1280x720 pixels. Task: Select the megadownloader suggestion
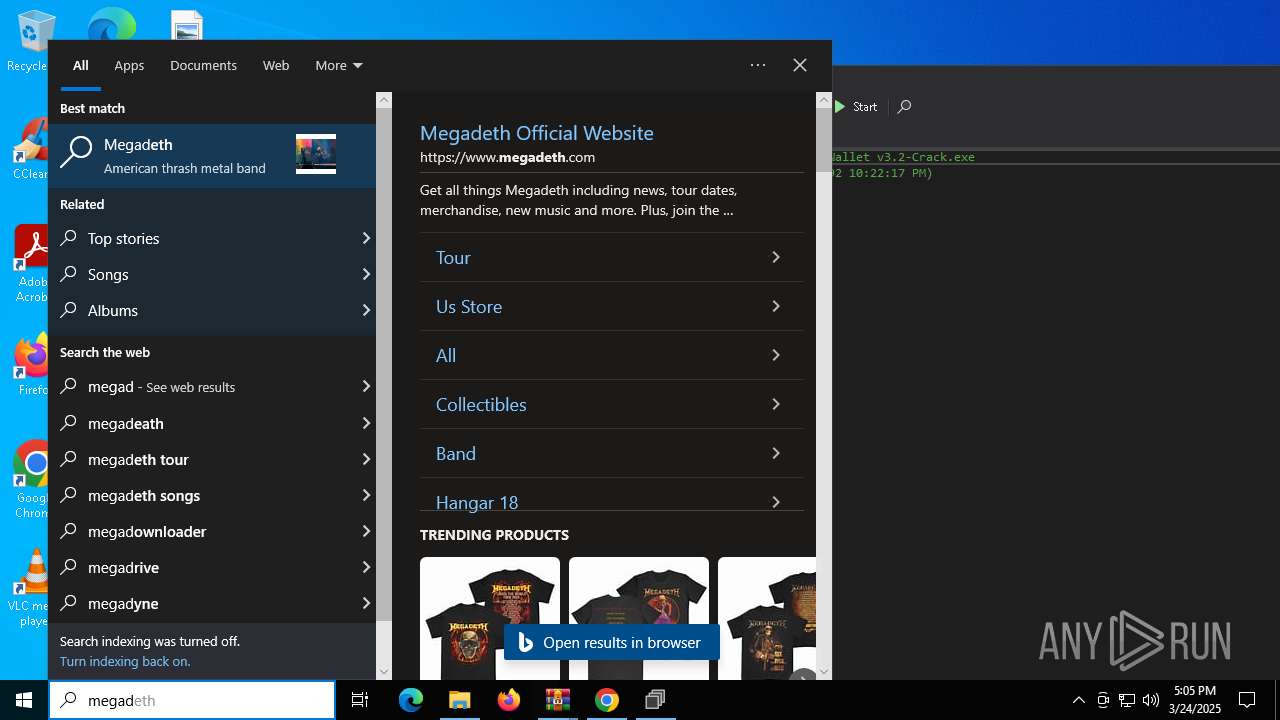point(212,531)
